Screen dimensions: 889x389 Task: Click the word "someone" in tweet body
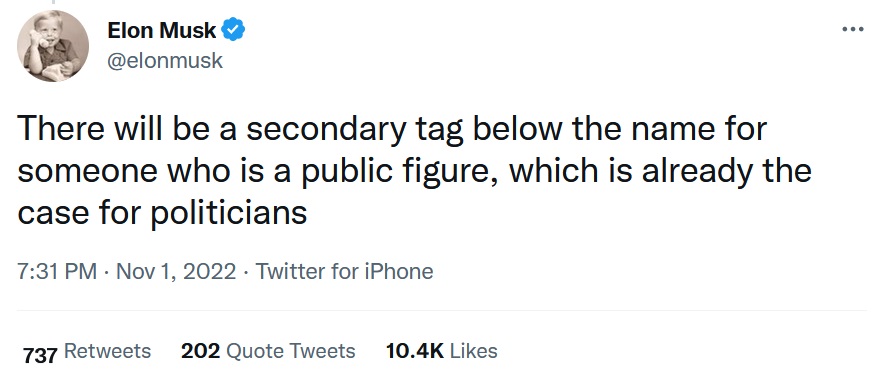point(87,171)
